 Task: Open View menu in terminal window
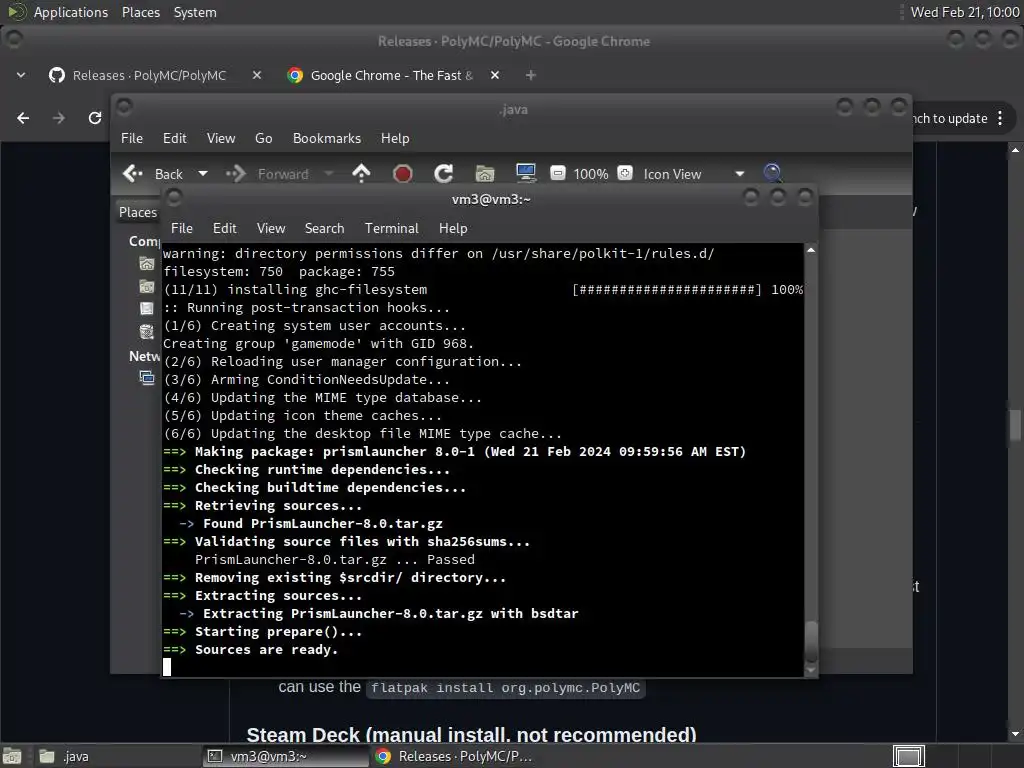pos(270,228)
